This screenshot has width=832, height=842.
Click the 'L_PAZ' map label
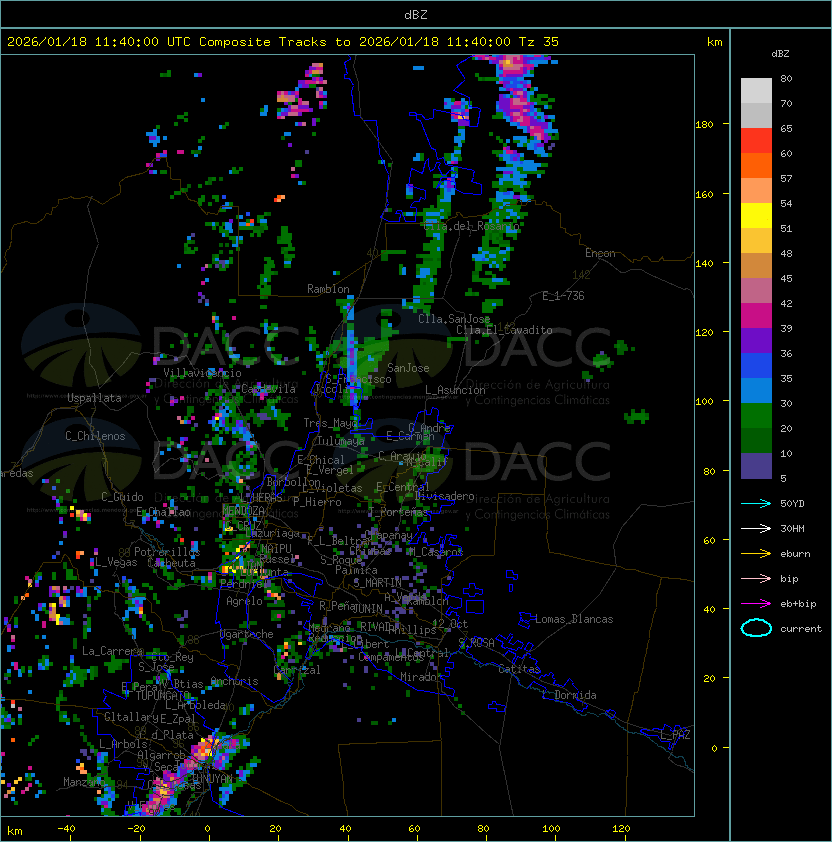pyautogui.click(x=675, y=735)
